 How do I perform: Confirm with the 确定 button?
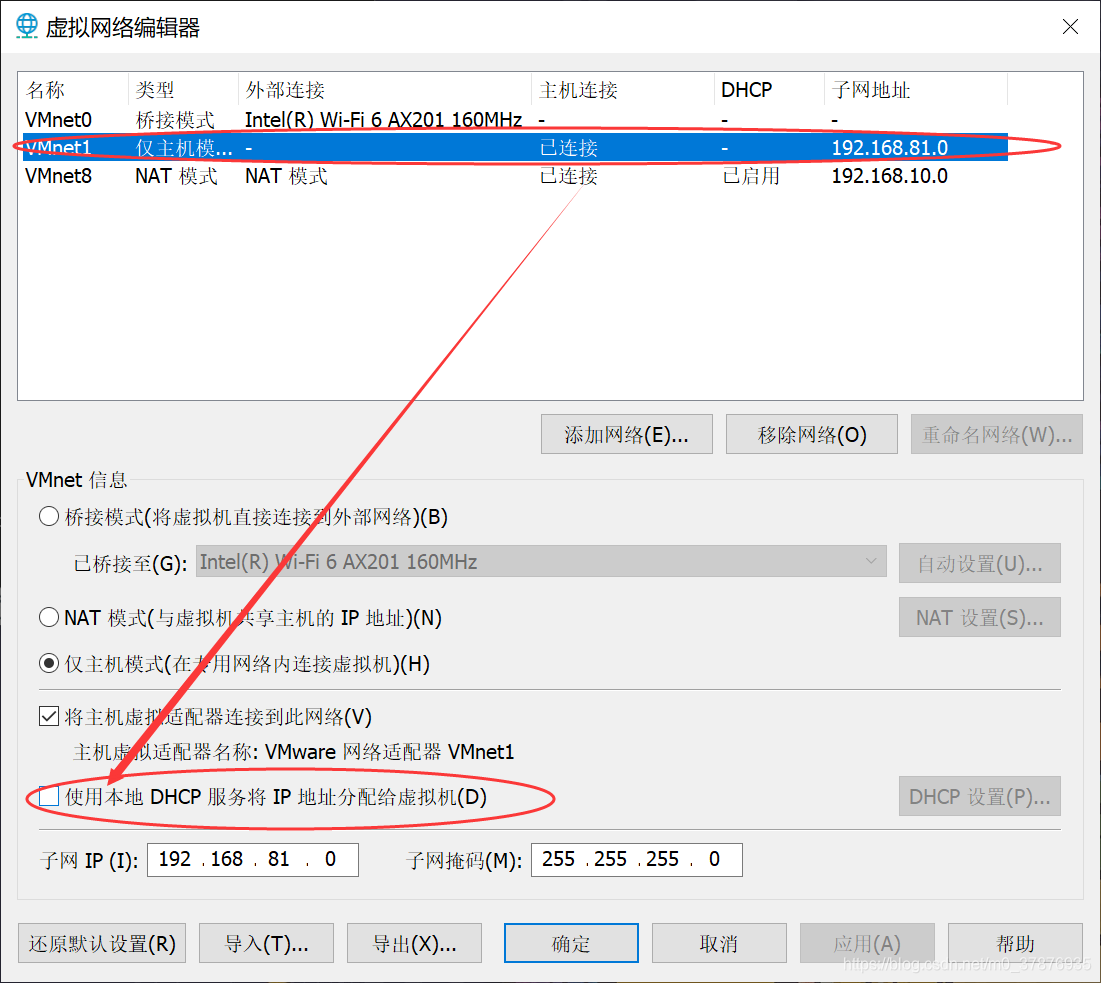[x=571, y=943]
